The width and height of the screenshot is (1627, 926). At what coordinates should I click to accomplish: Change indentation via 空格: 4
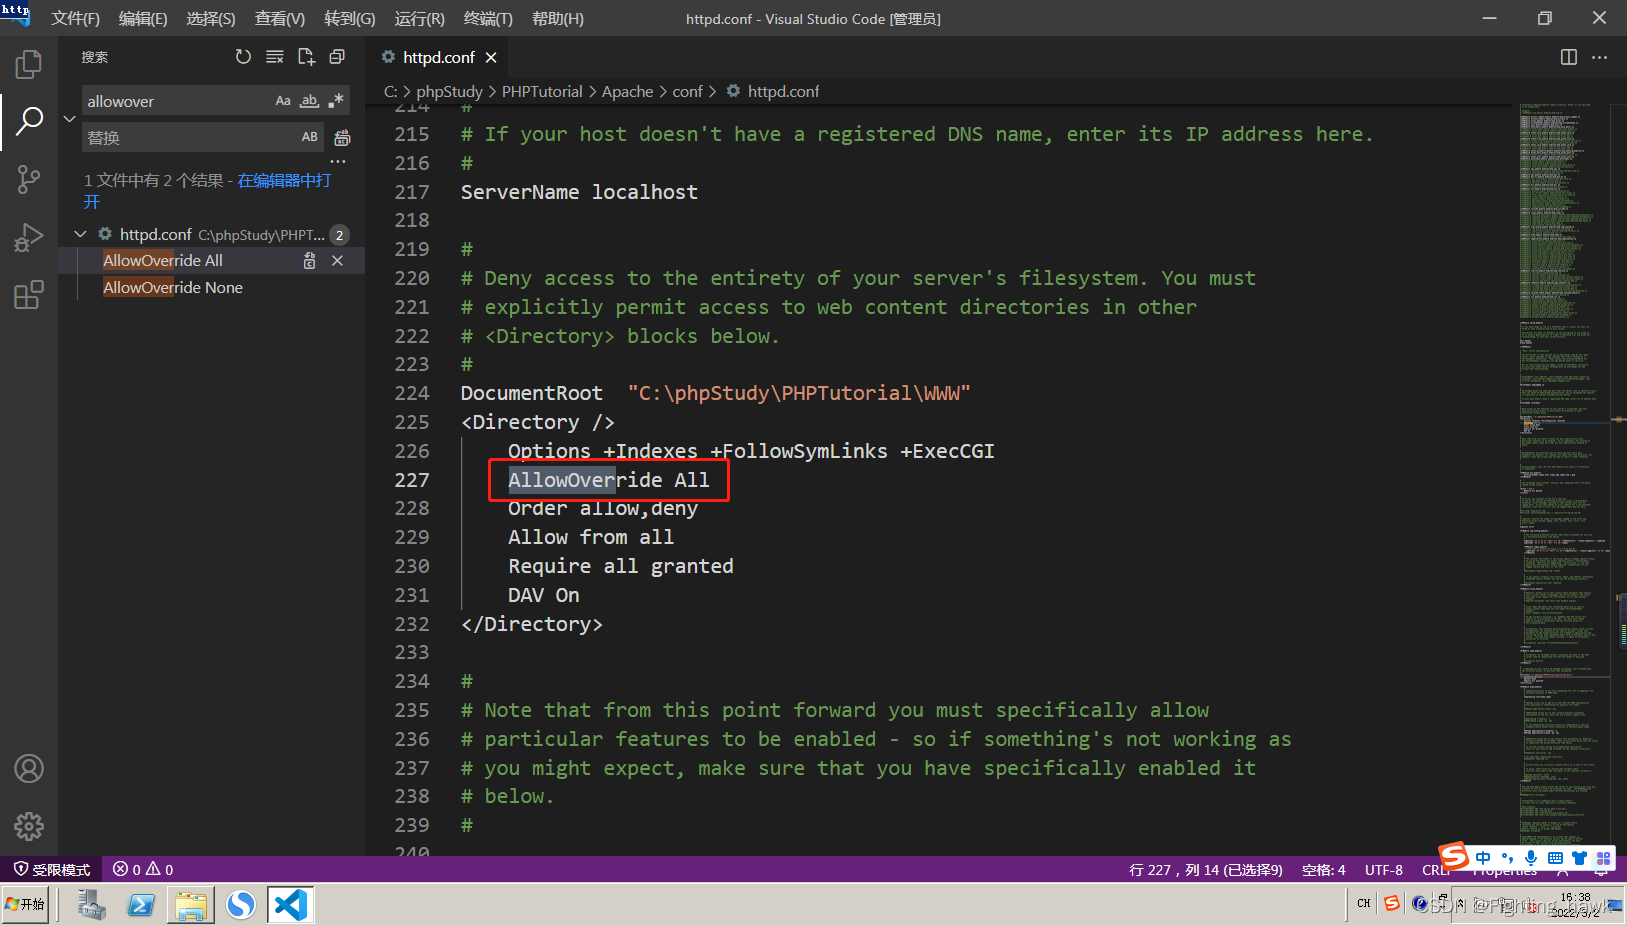click(x=1323, y=870)
